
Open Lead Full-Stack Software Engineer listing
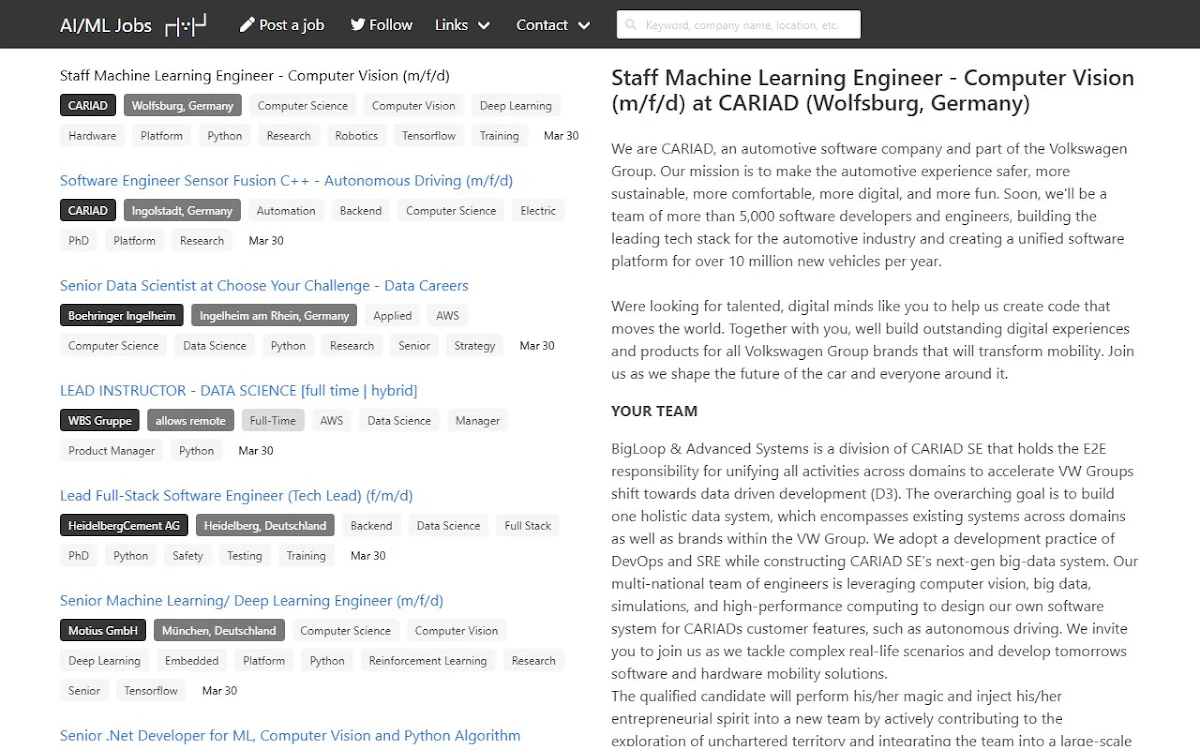click(x=236, y=496)
